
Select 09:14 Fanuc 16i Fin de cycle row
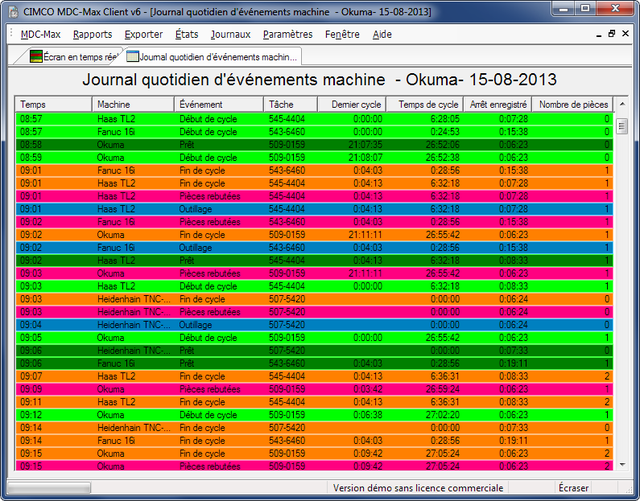[314, 441]
